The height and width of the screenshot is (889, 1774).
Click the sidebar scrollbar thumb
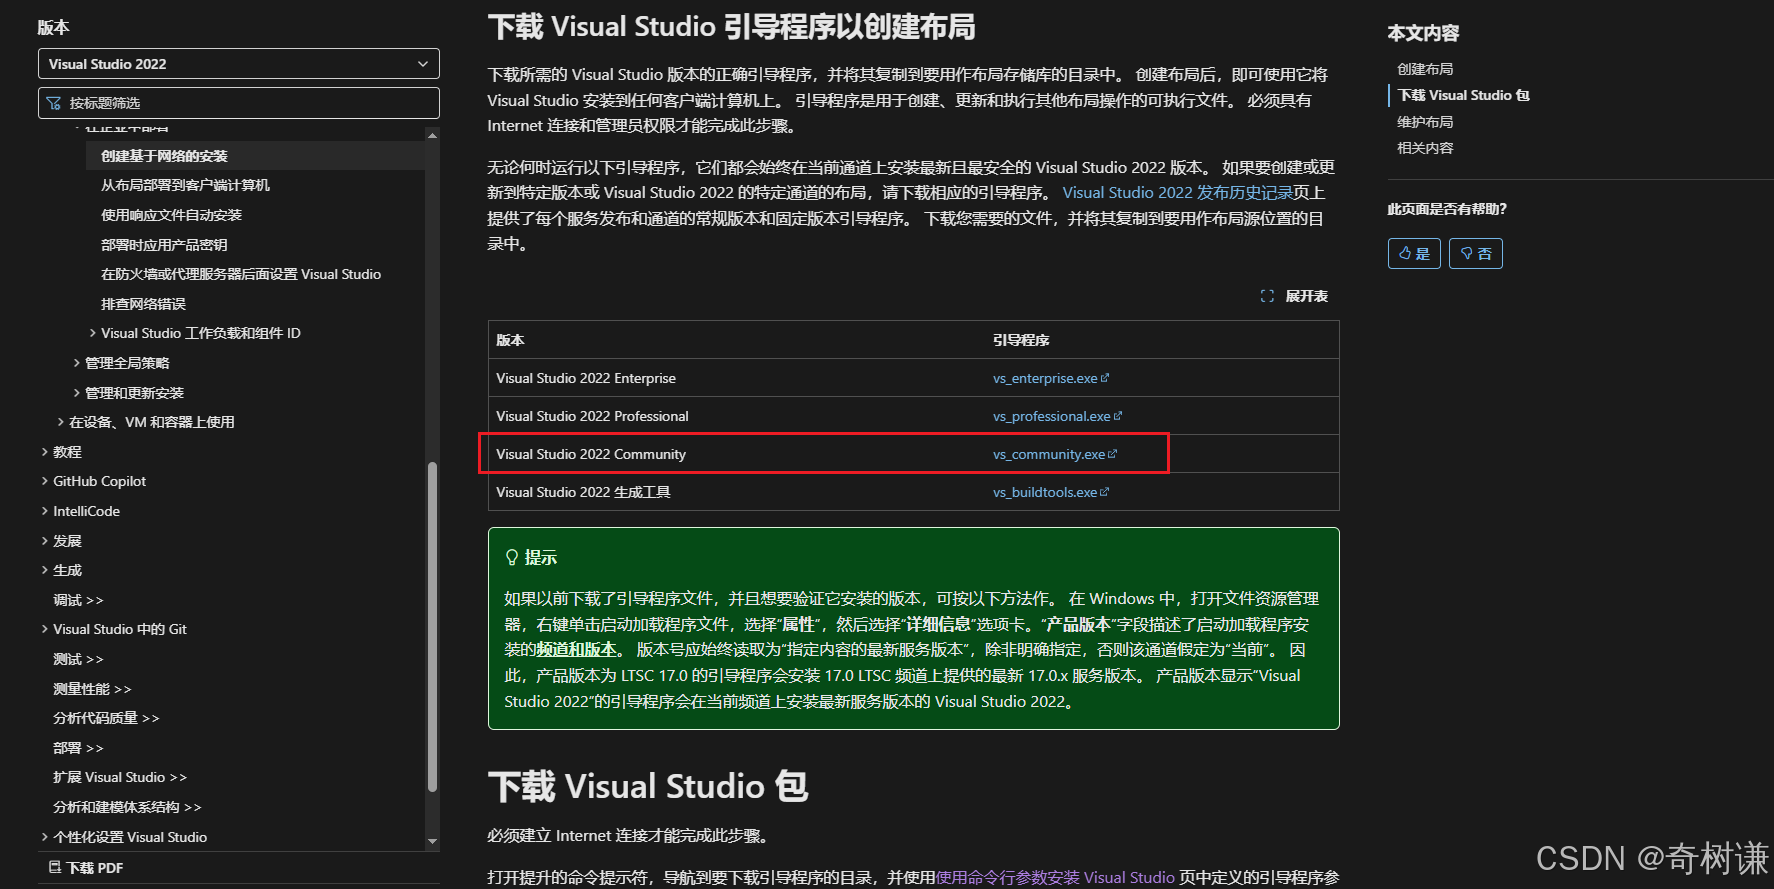[432, 627]
